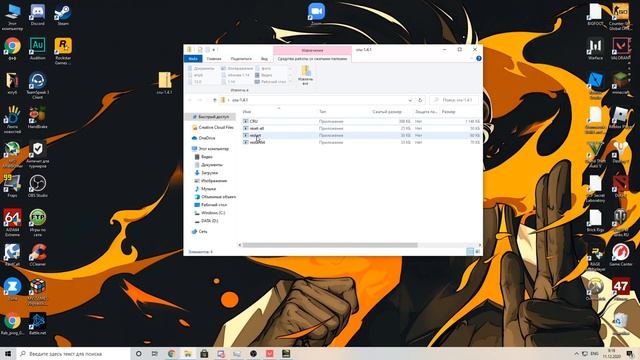The image size is (640, 360).
Task: Switch to large icons view button
Action: [x=477, y=252]
